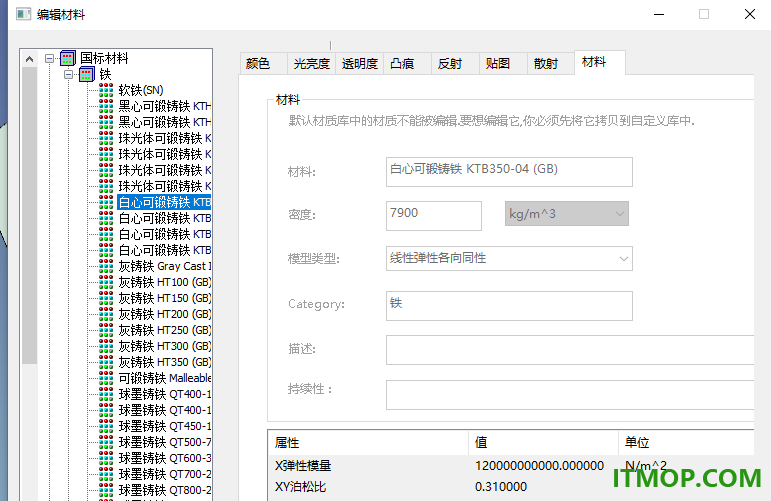
Task: Click the material icon beside 软铁(SN)
Action: coord(106,90)
